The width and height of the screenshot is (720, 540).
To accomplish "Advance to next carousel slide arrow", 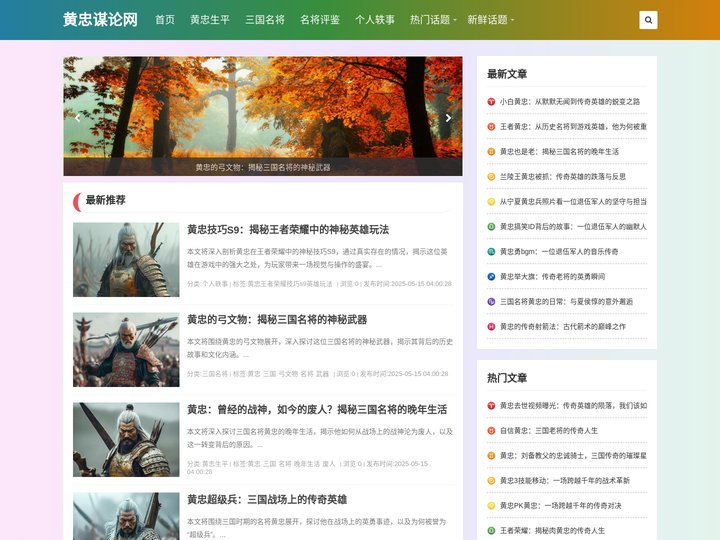I will (x=449, y=118).
